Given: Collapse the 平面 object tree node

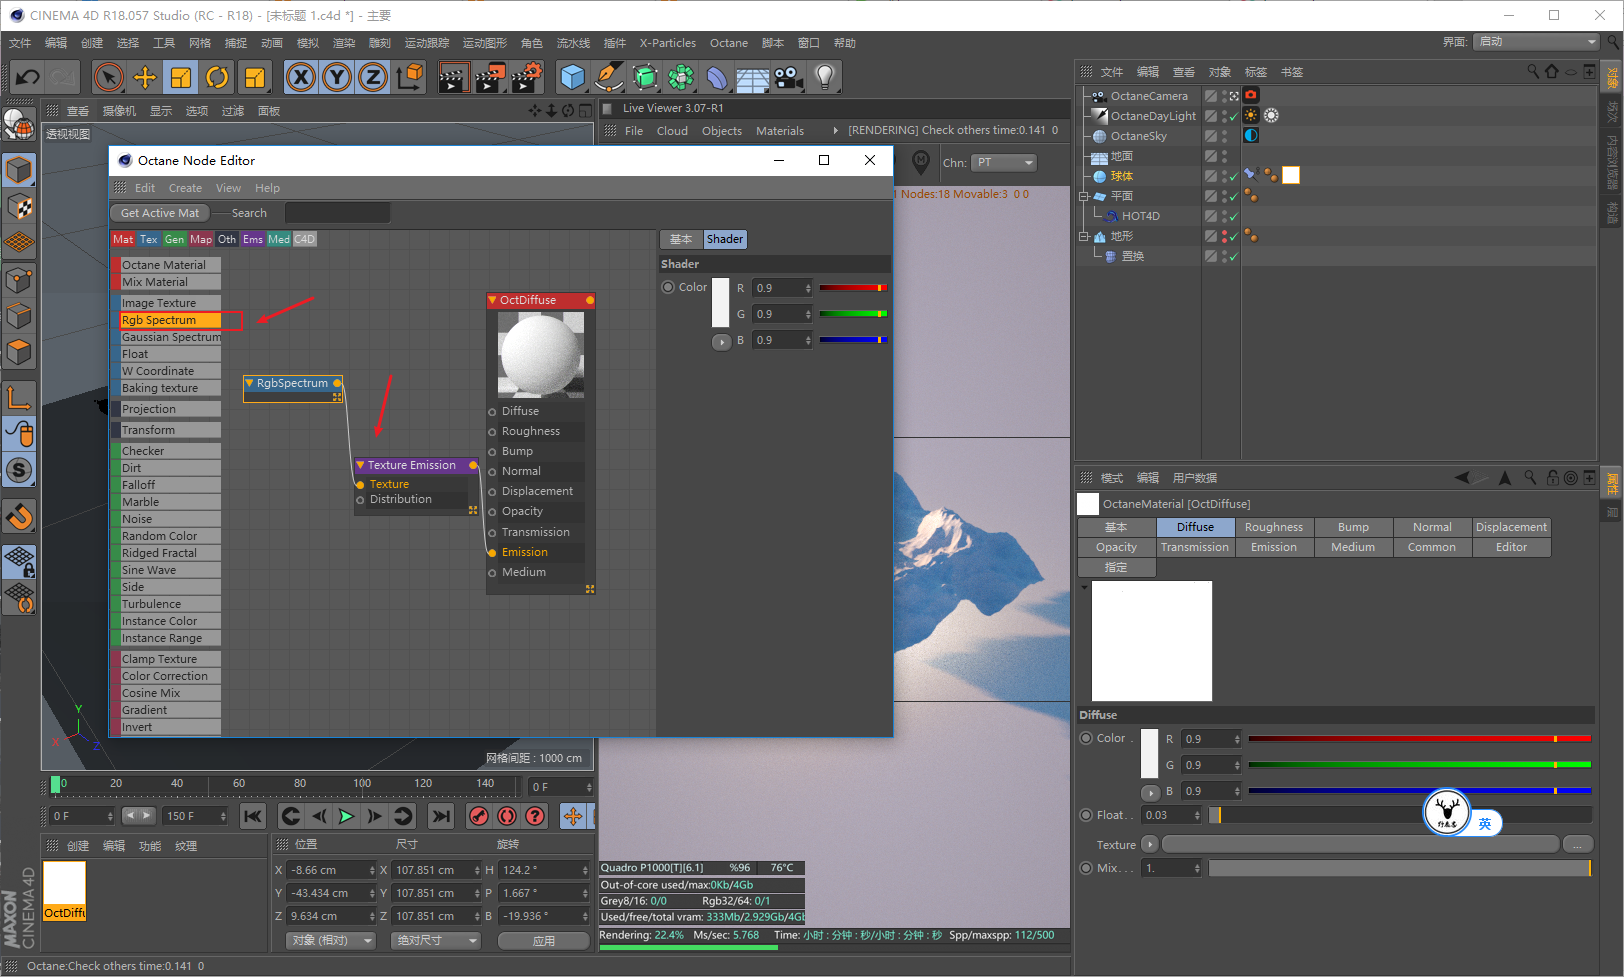Looking at the screenshot, I should (x=1084, y=196).
